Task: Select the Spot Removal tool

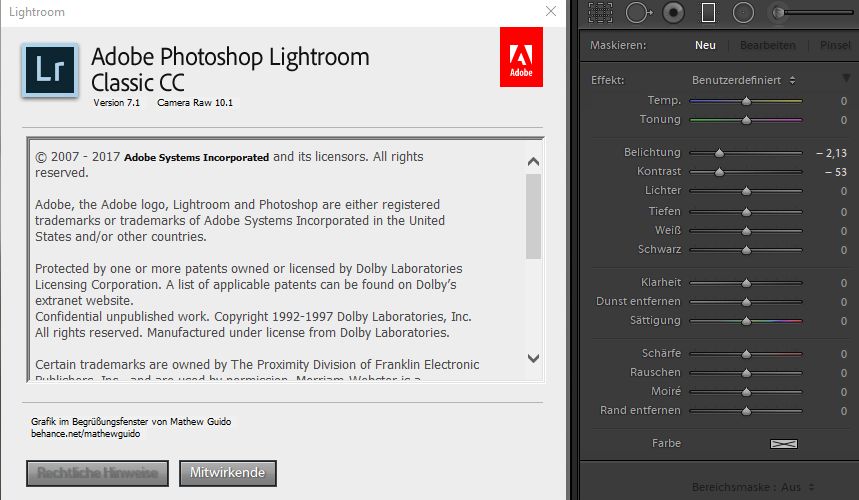Action: point(637,12)
